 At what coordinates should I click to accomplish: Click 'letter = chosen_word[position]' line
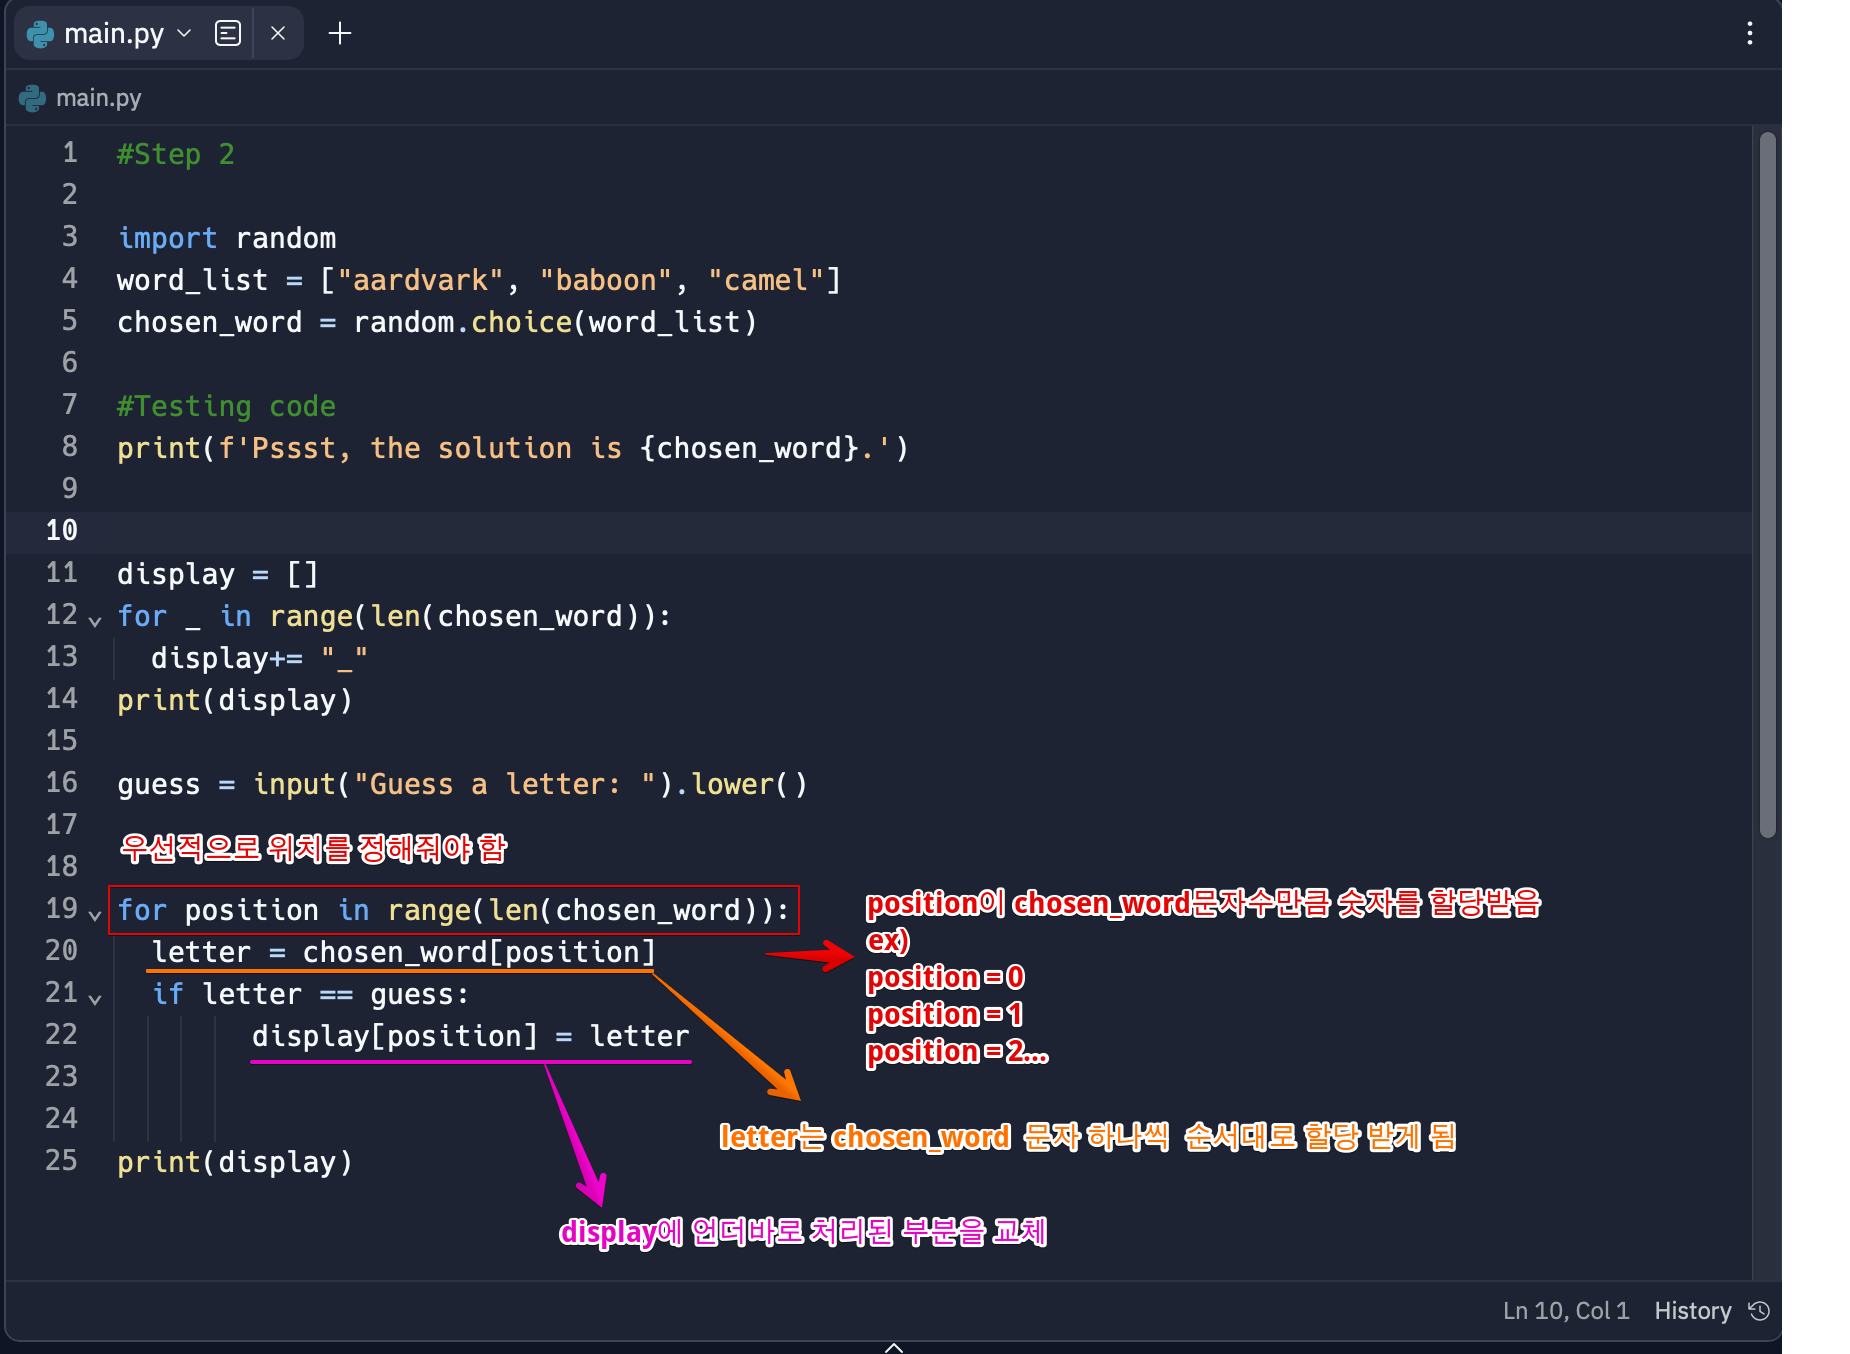coord(403,952)
